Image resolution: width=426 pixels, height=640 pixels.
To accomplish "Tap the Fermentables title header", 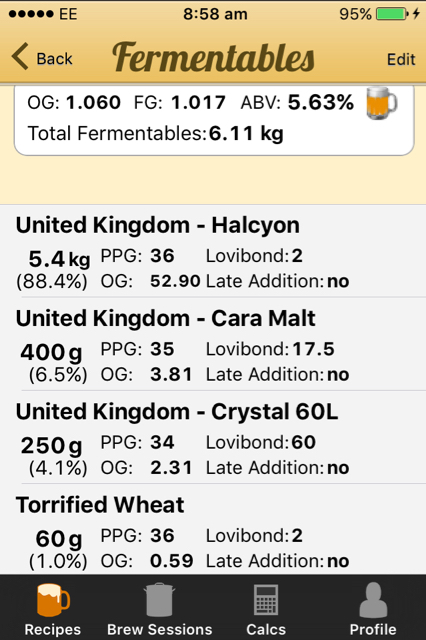I will pos(213,58).
